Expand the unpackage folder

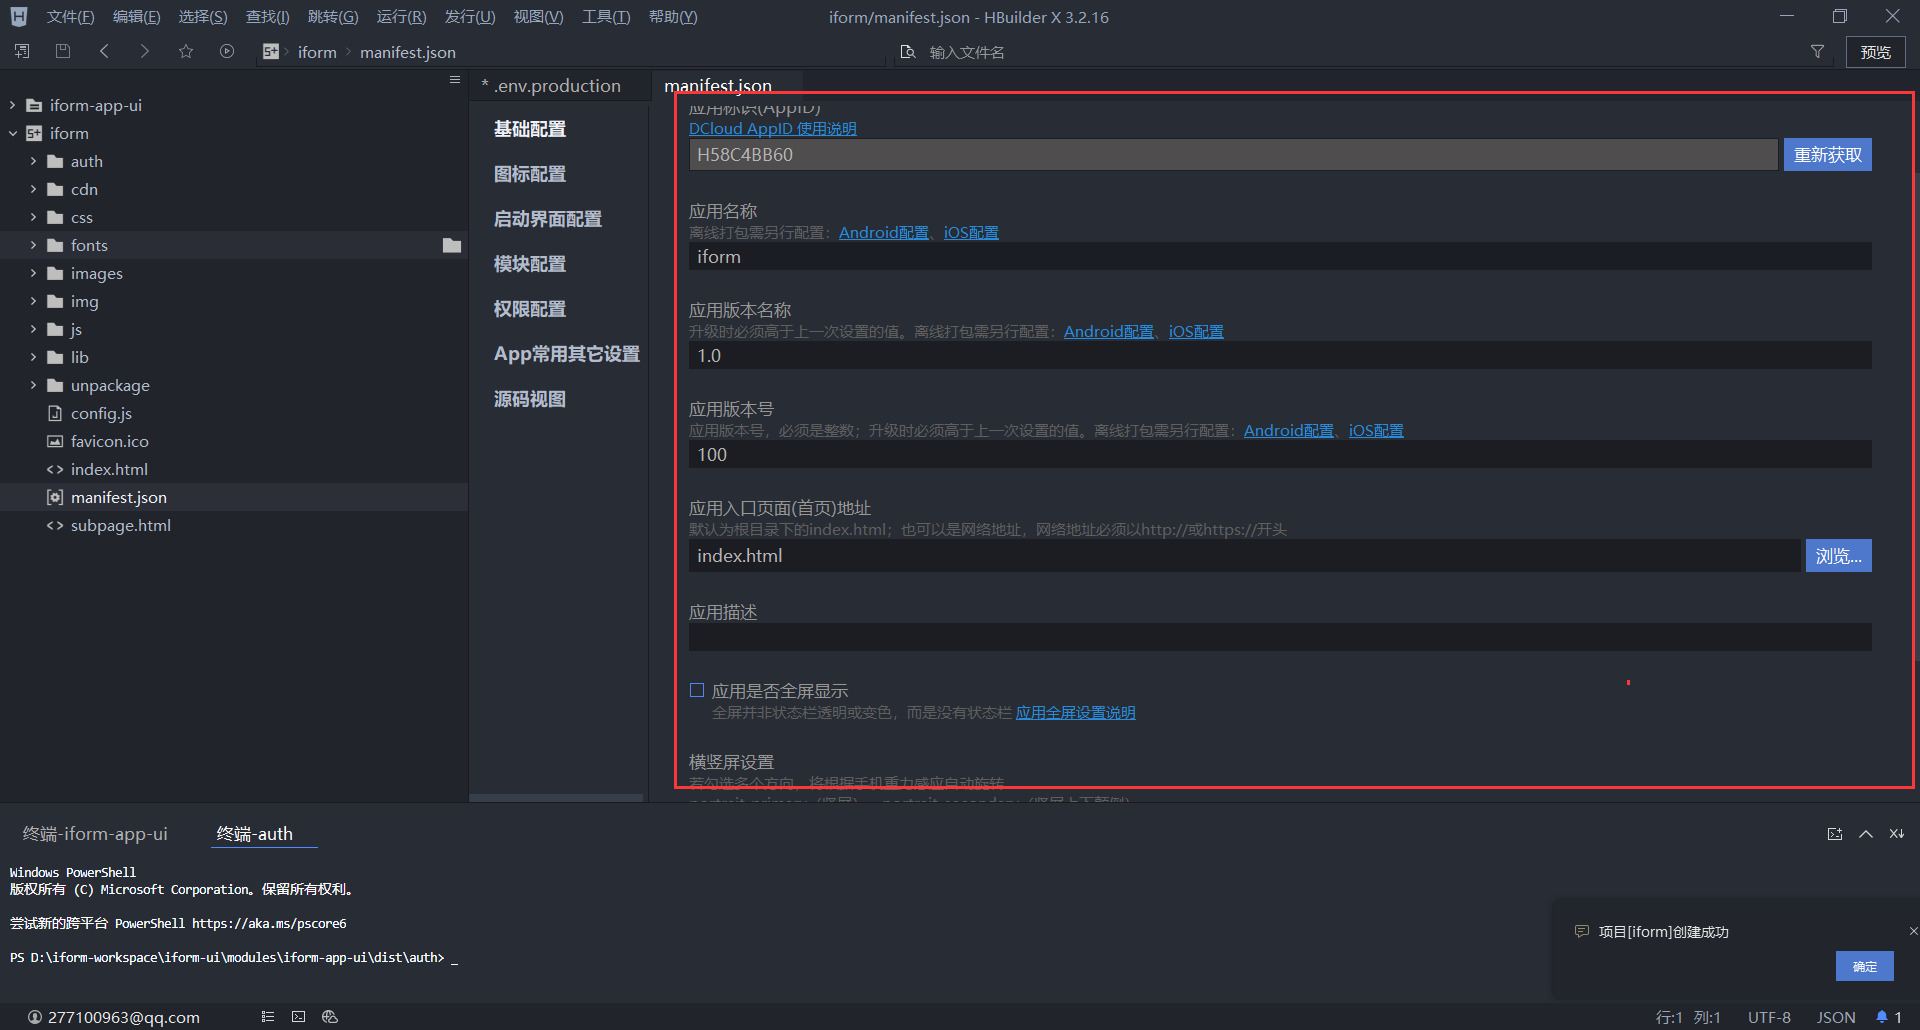[x=33, y=385]
